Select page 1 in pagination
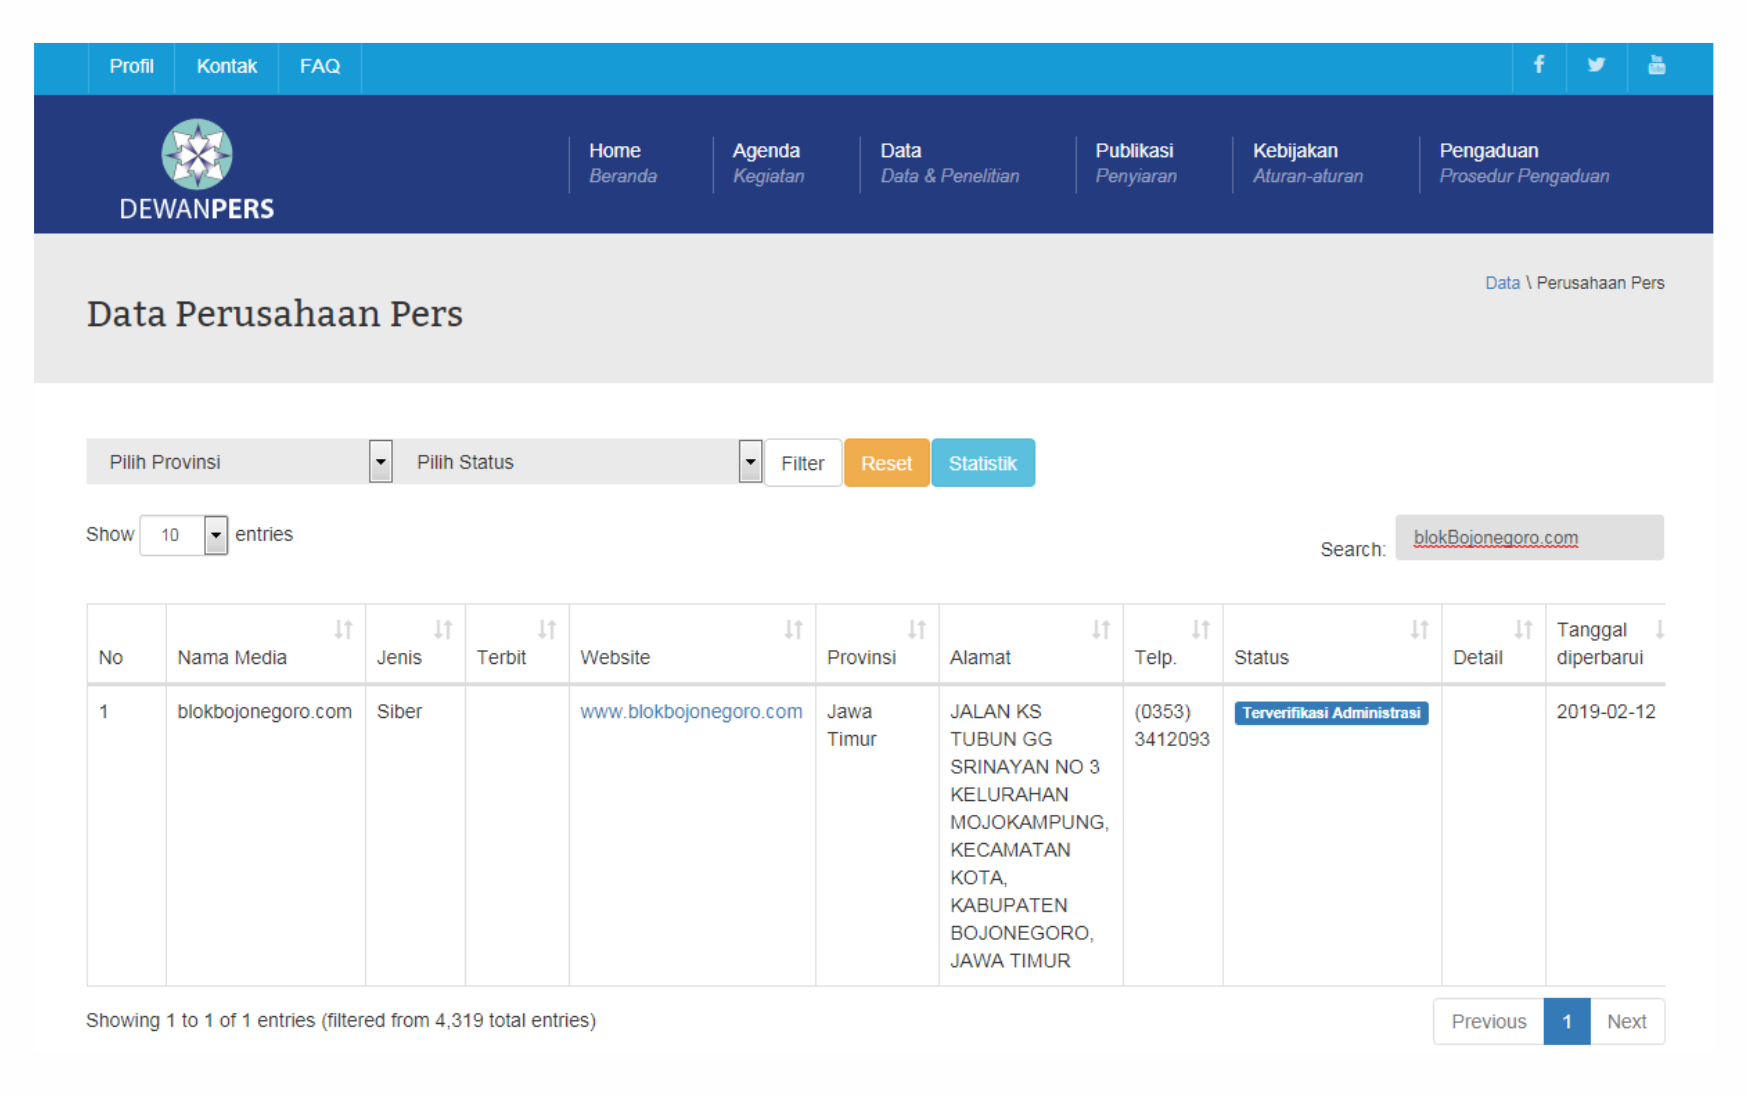This screenshot has height=1095, width=1748. 1567,1022
